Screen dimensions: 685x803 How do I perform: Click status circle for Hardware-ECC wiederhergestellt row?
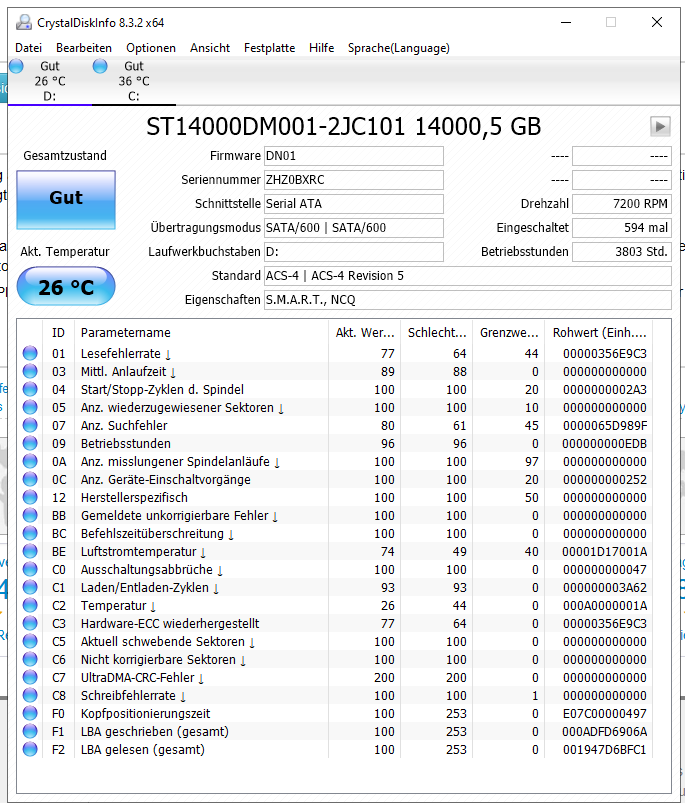(30, 623)
